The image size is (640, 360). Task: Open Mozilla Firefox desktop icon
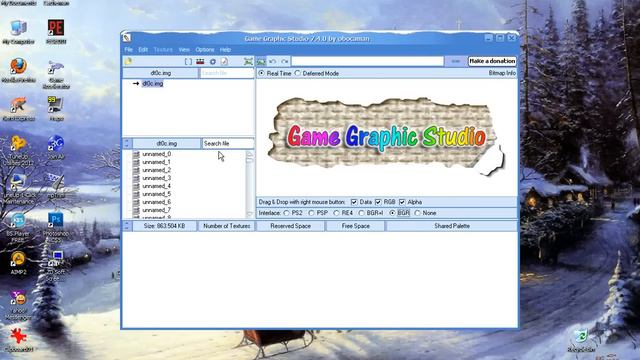[x=18, y=70]
